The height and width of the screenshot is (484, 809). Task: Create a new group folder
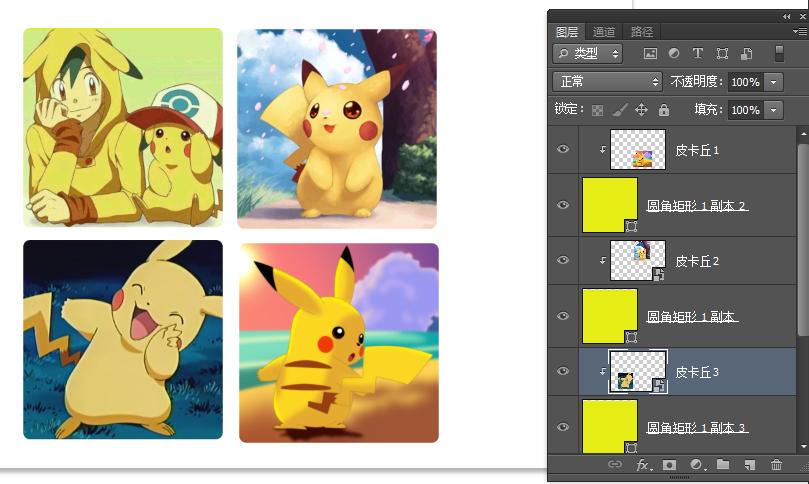723,464
